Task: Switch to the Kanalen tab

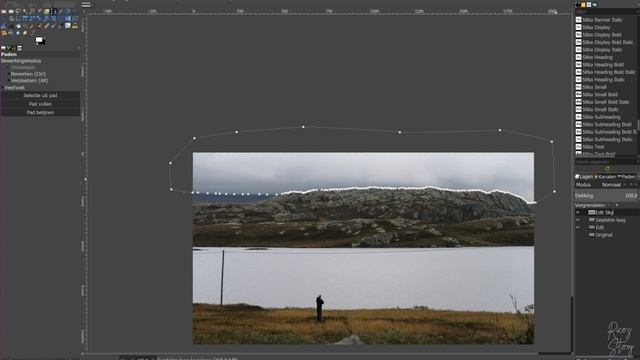Action: (605, 177)
